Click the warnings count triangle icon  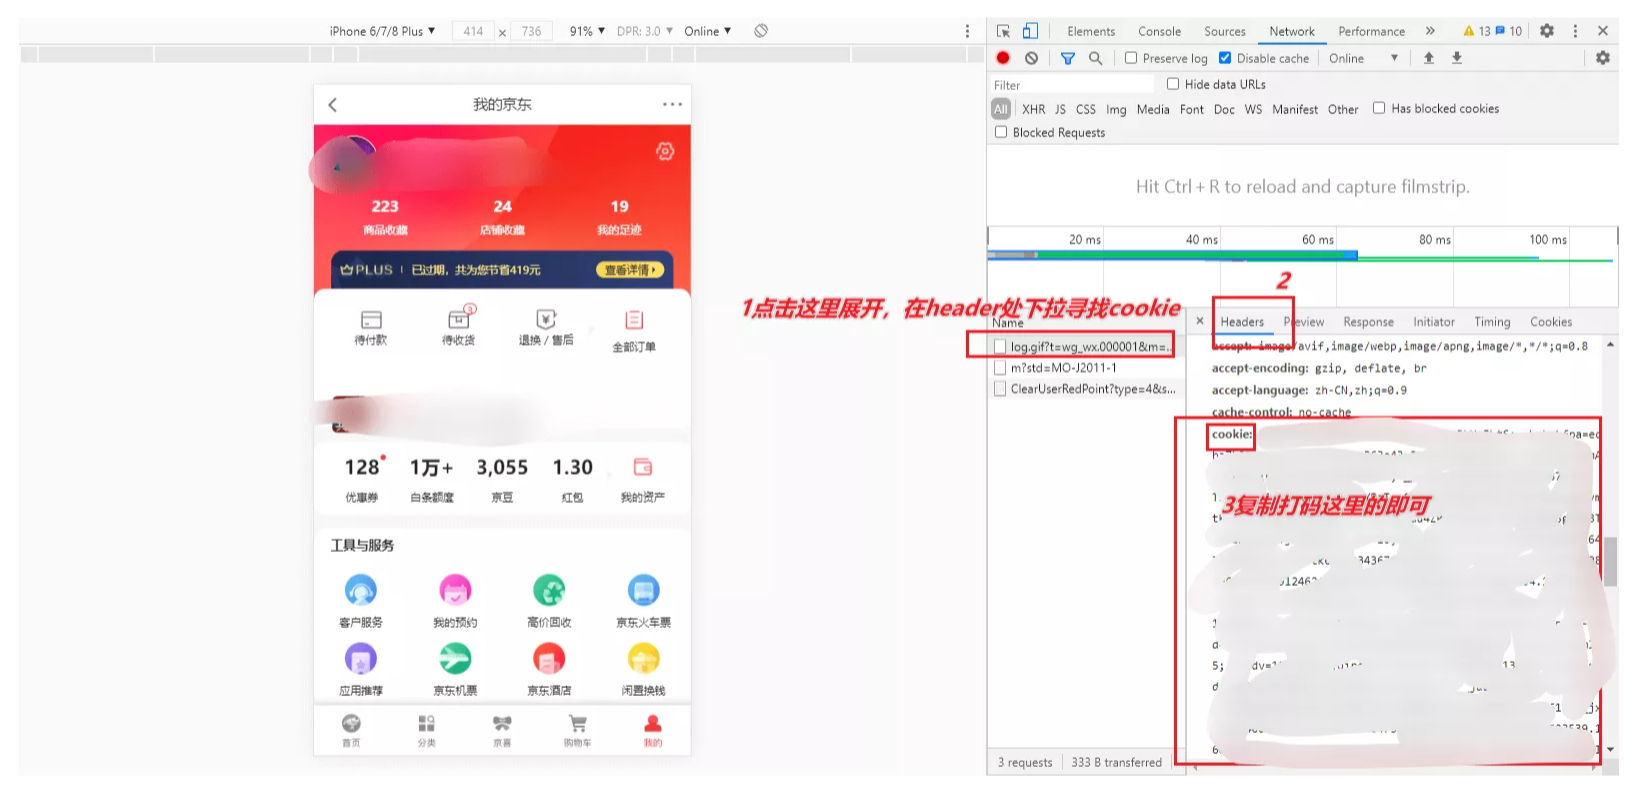1469,31
